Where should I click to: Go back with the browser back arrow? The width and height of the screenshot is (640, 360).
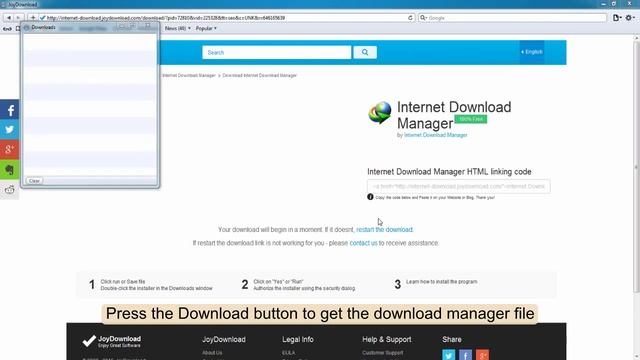click(x=9, y=18)
